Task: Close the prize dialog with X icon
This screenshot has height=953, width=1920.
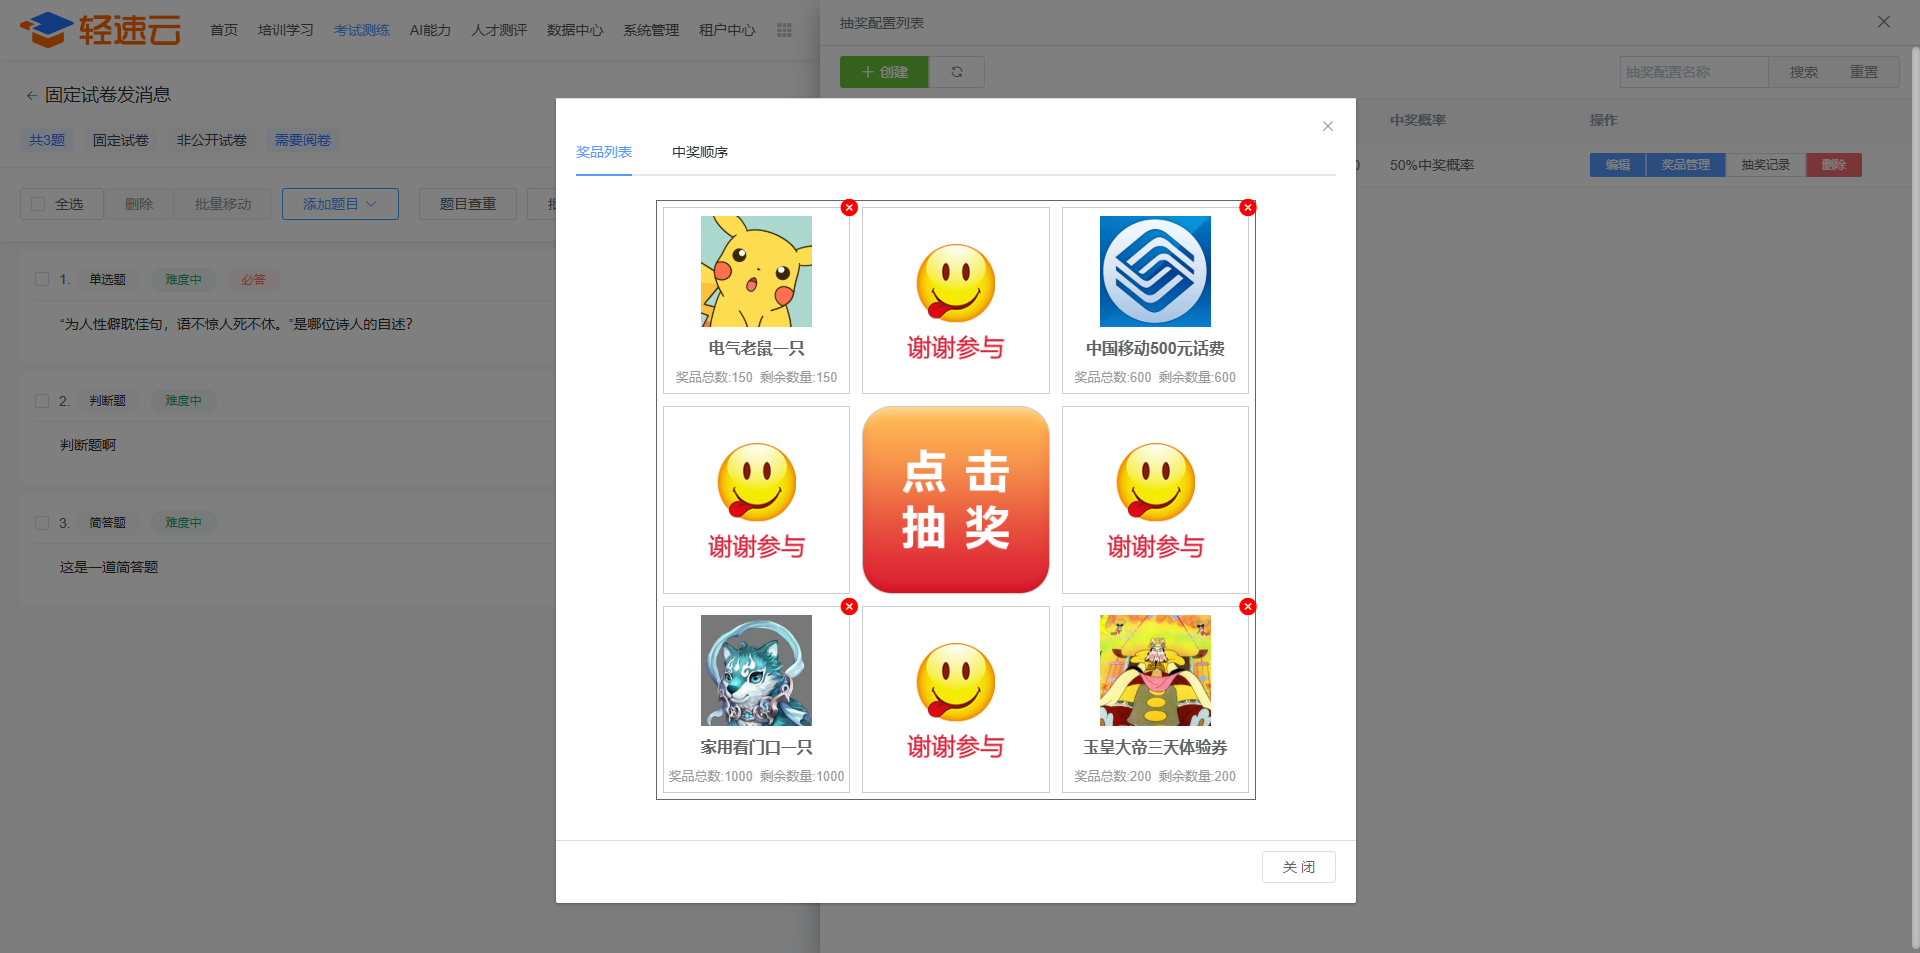Action: pos(1328,126)
